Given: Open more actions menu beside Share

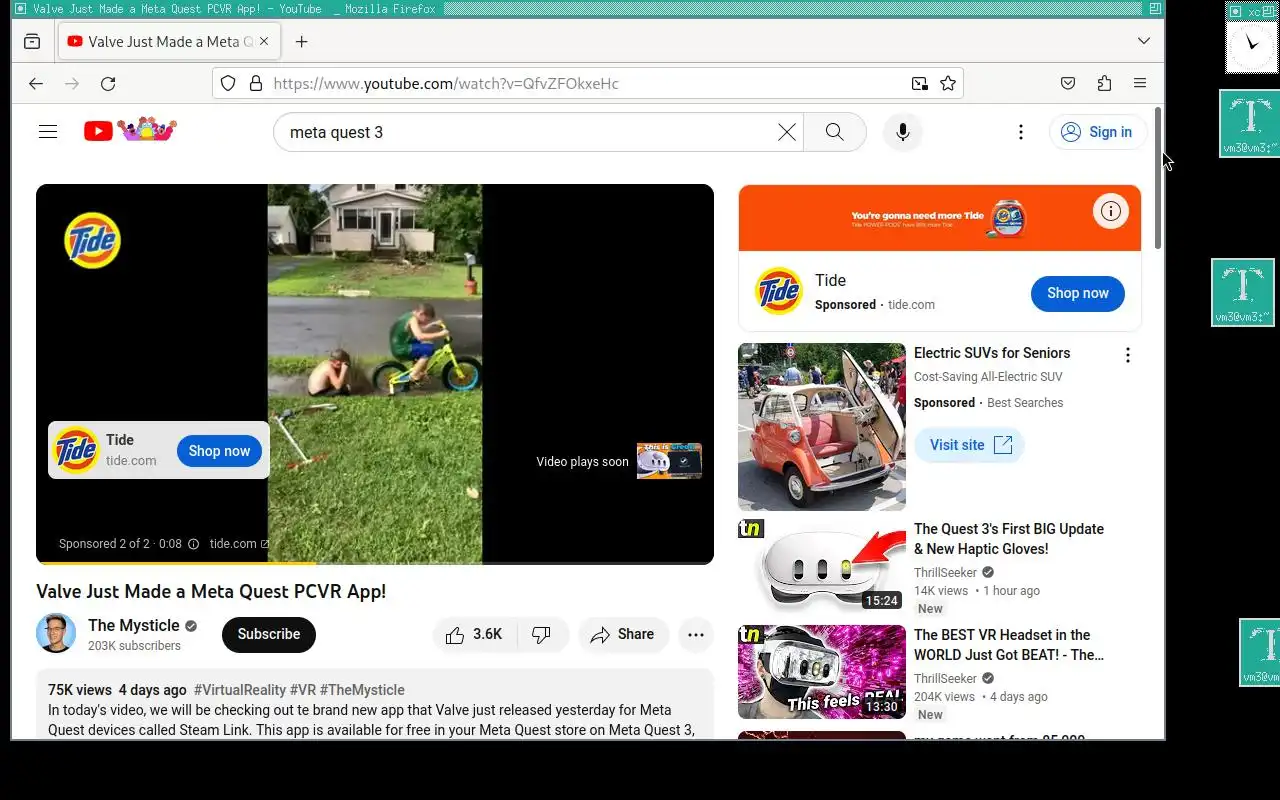Looking at the screenshot, I should 696,635.
